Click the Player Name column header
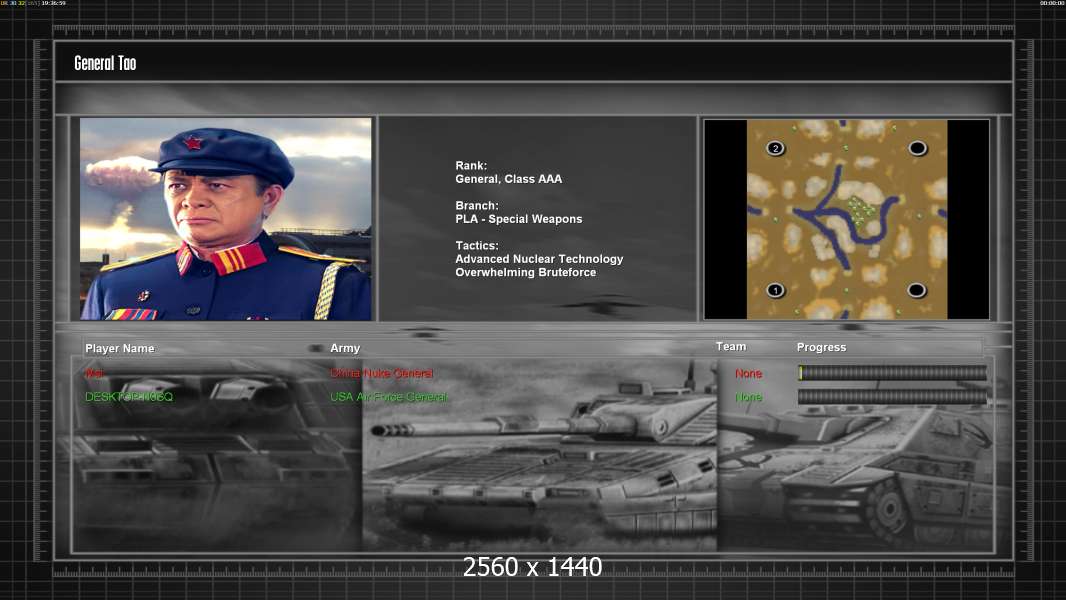This screenshot has height=600, width=1066. click(120, 348)
